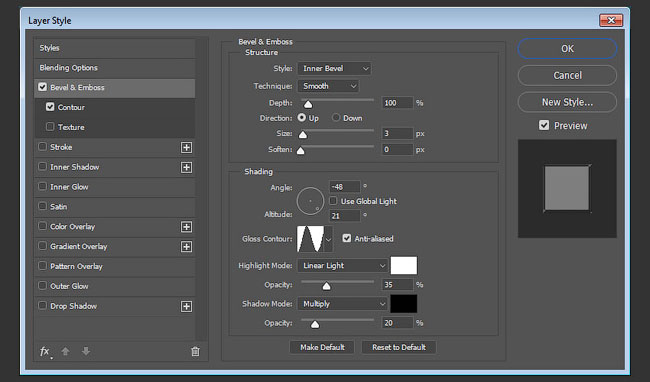This screenshot has height=382, width=650.
Task: Click the Altitude field showing 21
Action: coord(344,216)
